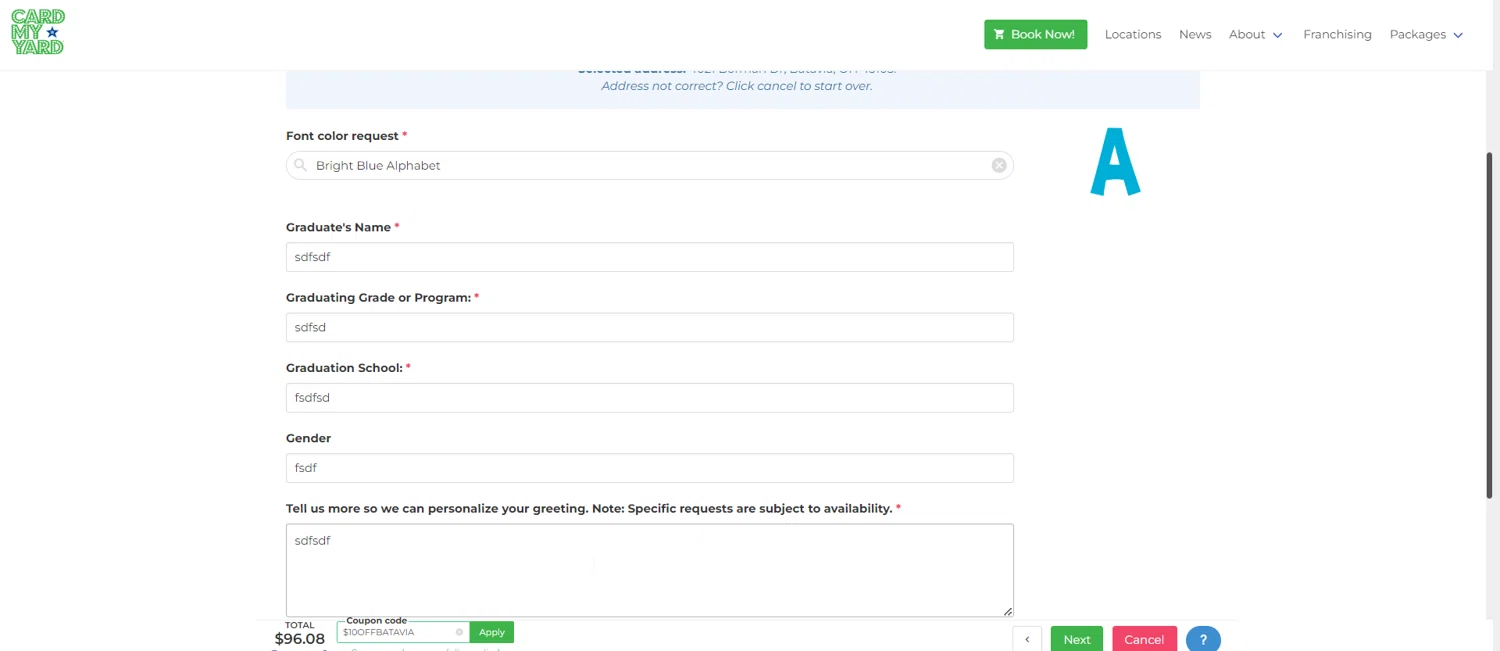Image resolution: width=1500 pixels, height=651 pixels.
Task: Open the Locations page
Action: click(x=1133, y=34)
